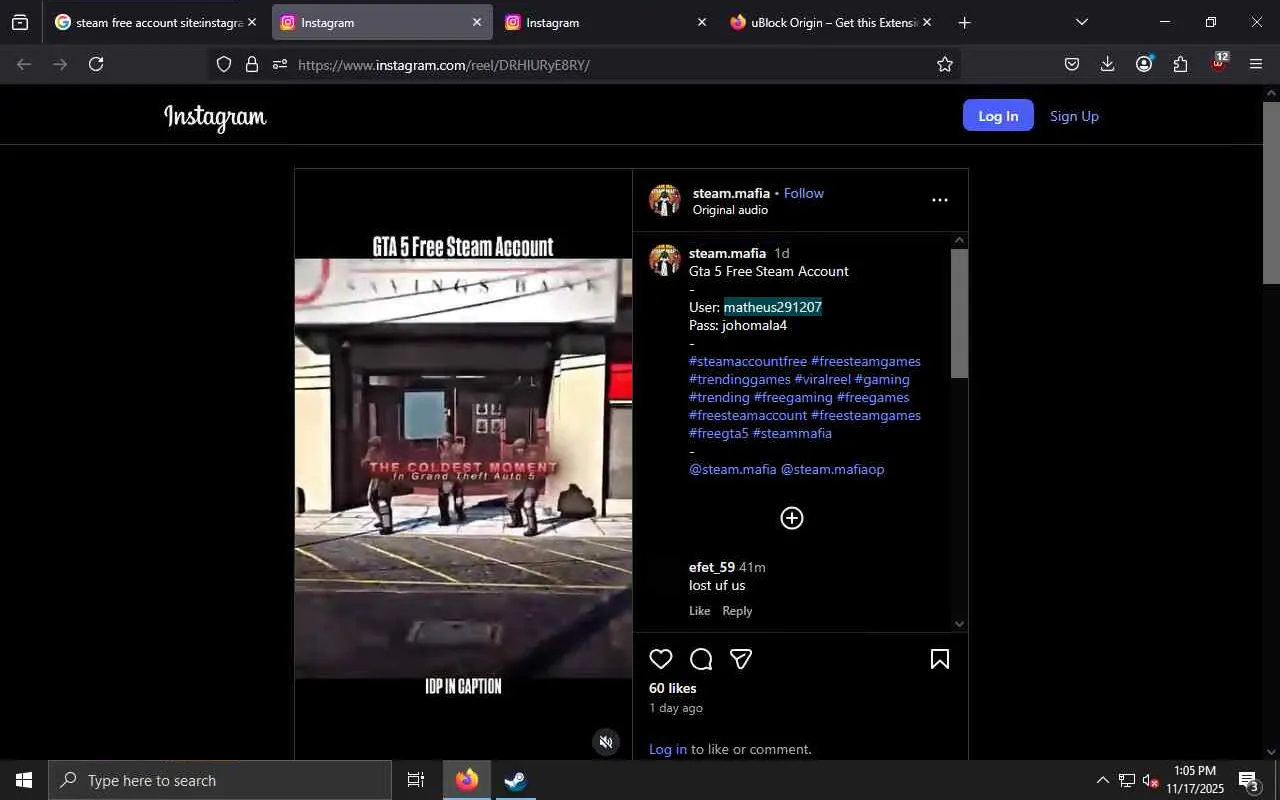Click the Windows taskbar search box
The image size is (1280, 800).
[x=220, y=780]
